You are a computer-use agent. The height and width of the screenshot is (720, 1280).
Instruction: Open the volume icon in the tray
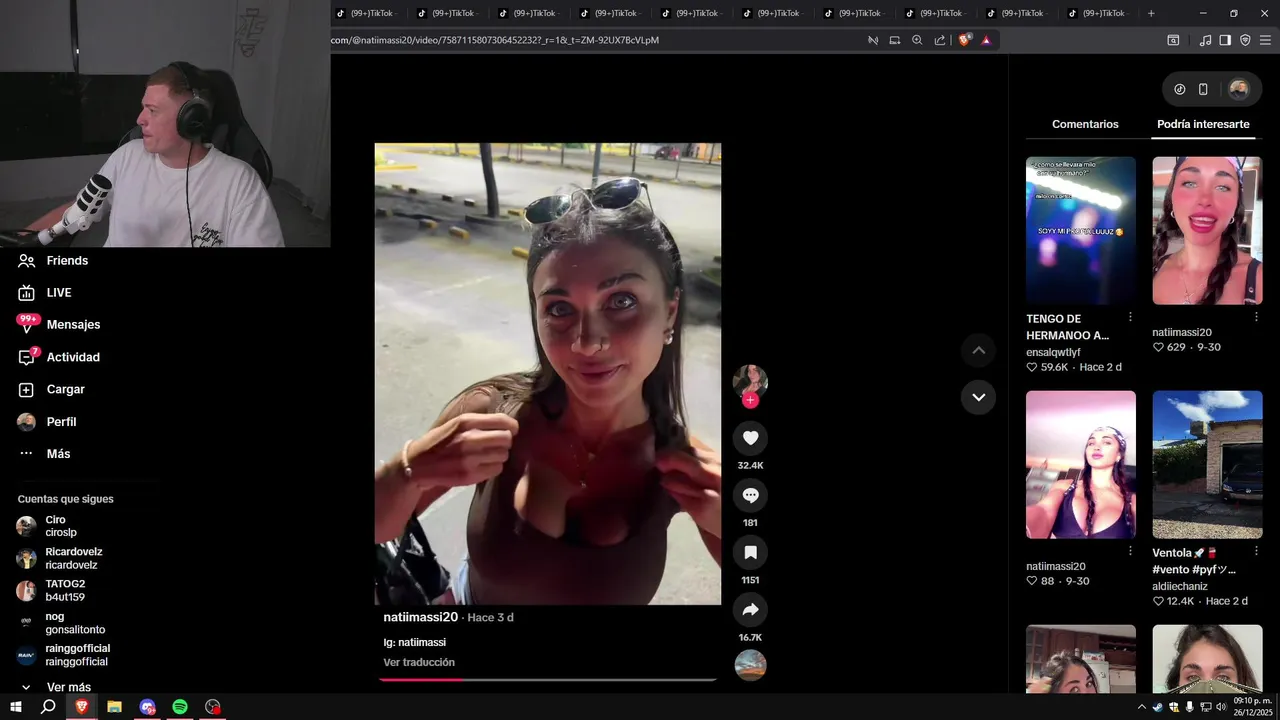(1221, 707)
